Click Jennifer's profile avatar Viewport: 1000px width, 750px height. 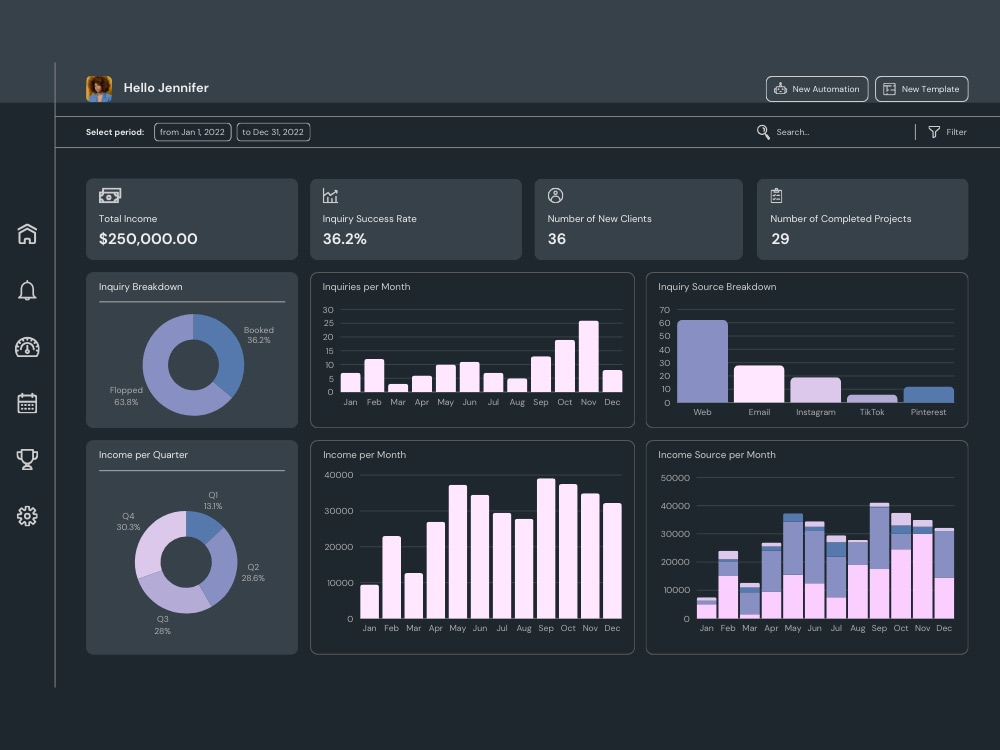(99, 89)
